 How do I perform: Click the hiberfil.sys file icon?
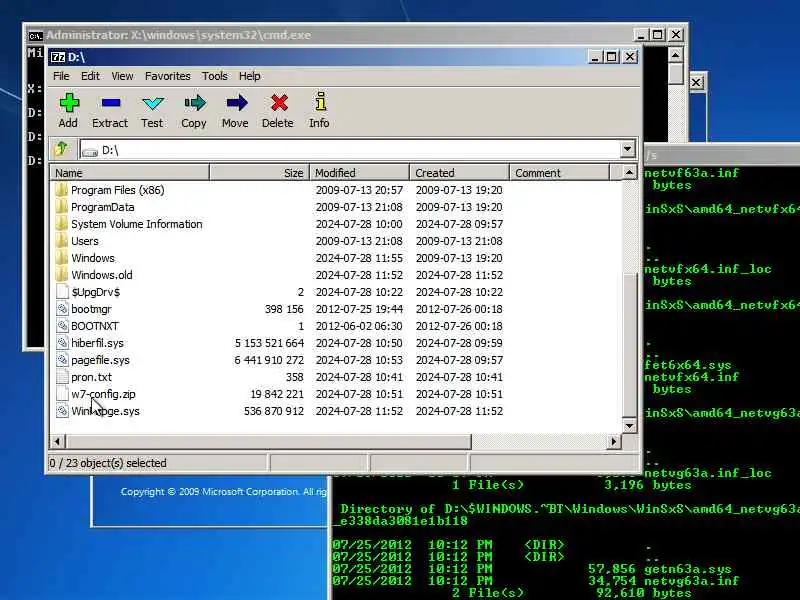pyautogui.click(x=62, y=343)
